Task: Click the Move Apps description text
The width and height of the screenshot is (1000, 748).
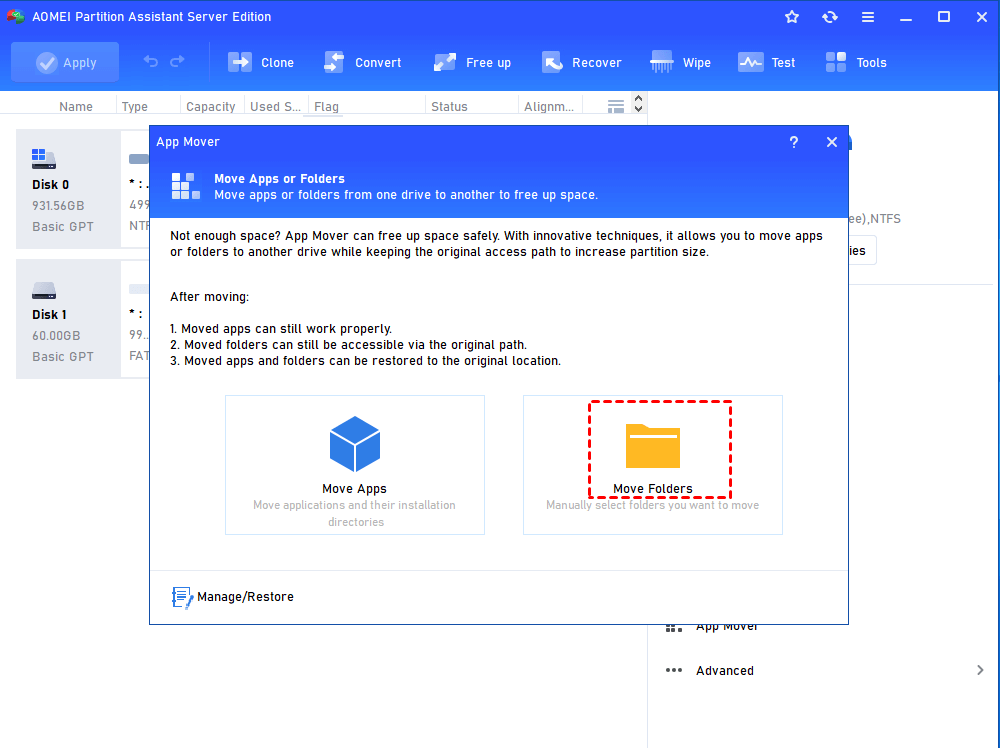Action: pos(355,513)
